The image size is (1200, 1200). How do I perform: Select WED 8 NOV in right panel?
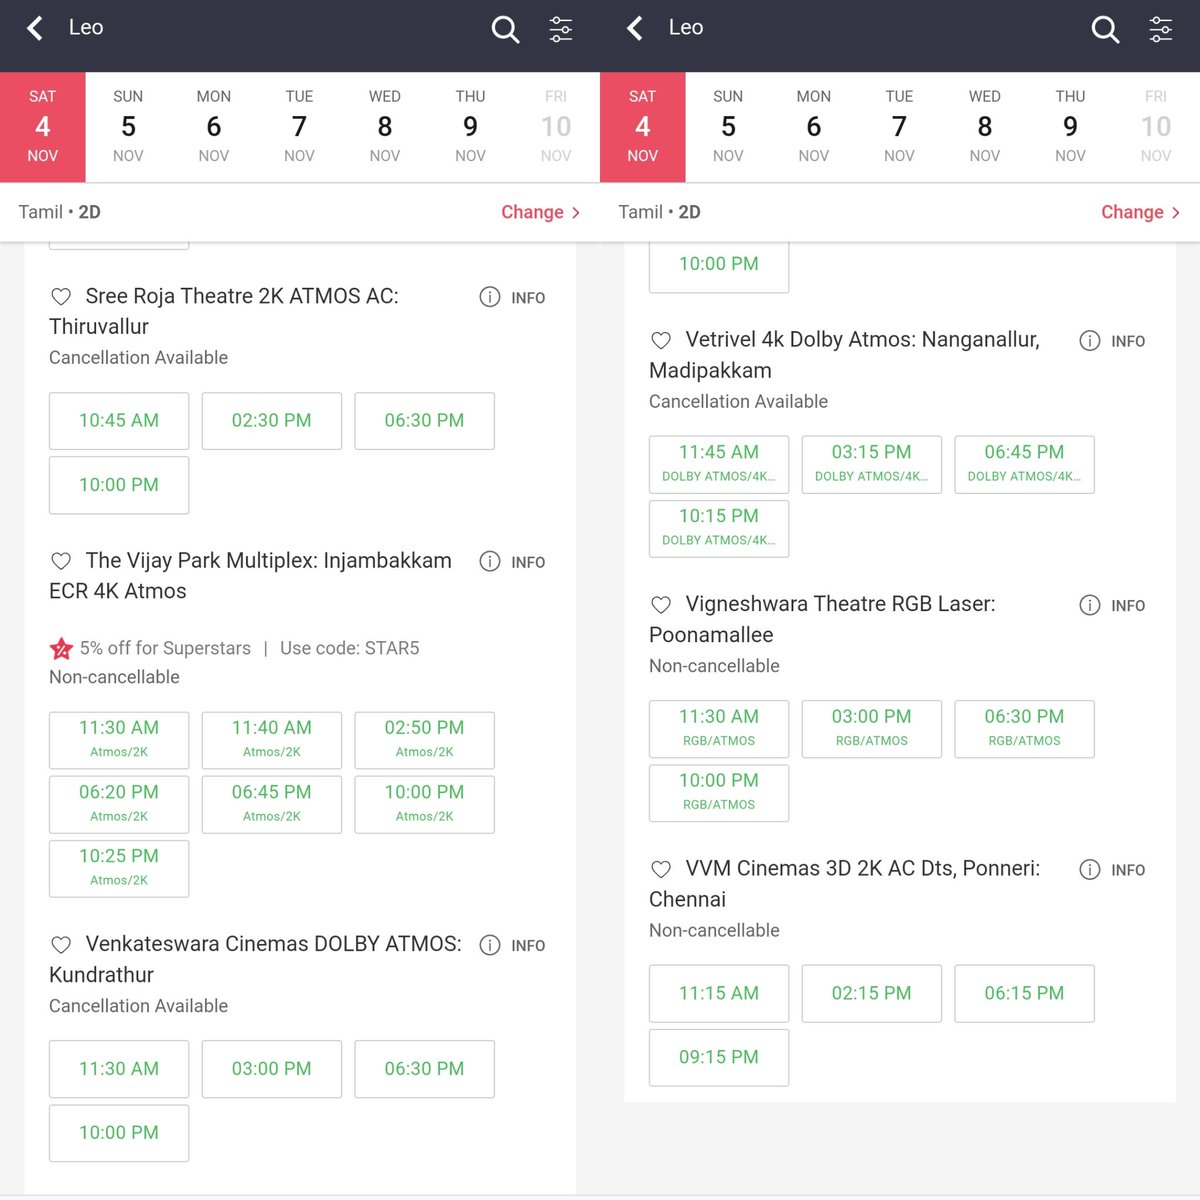coord(985,127)
